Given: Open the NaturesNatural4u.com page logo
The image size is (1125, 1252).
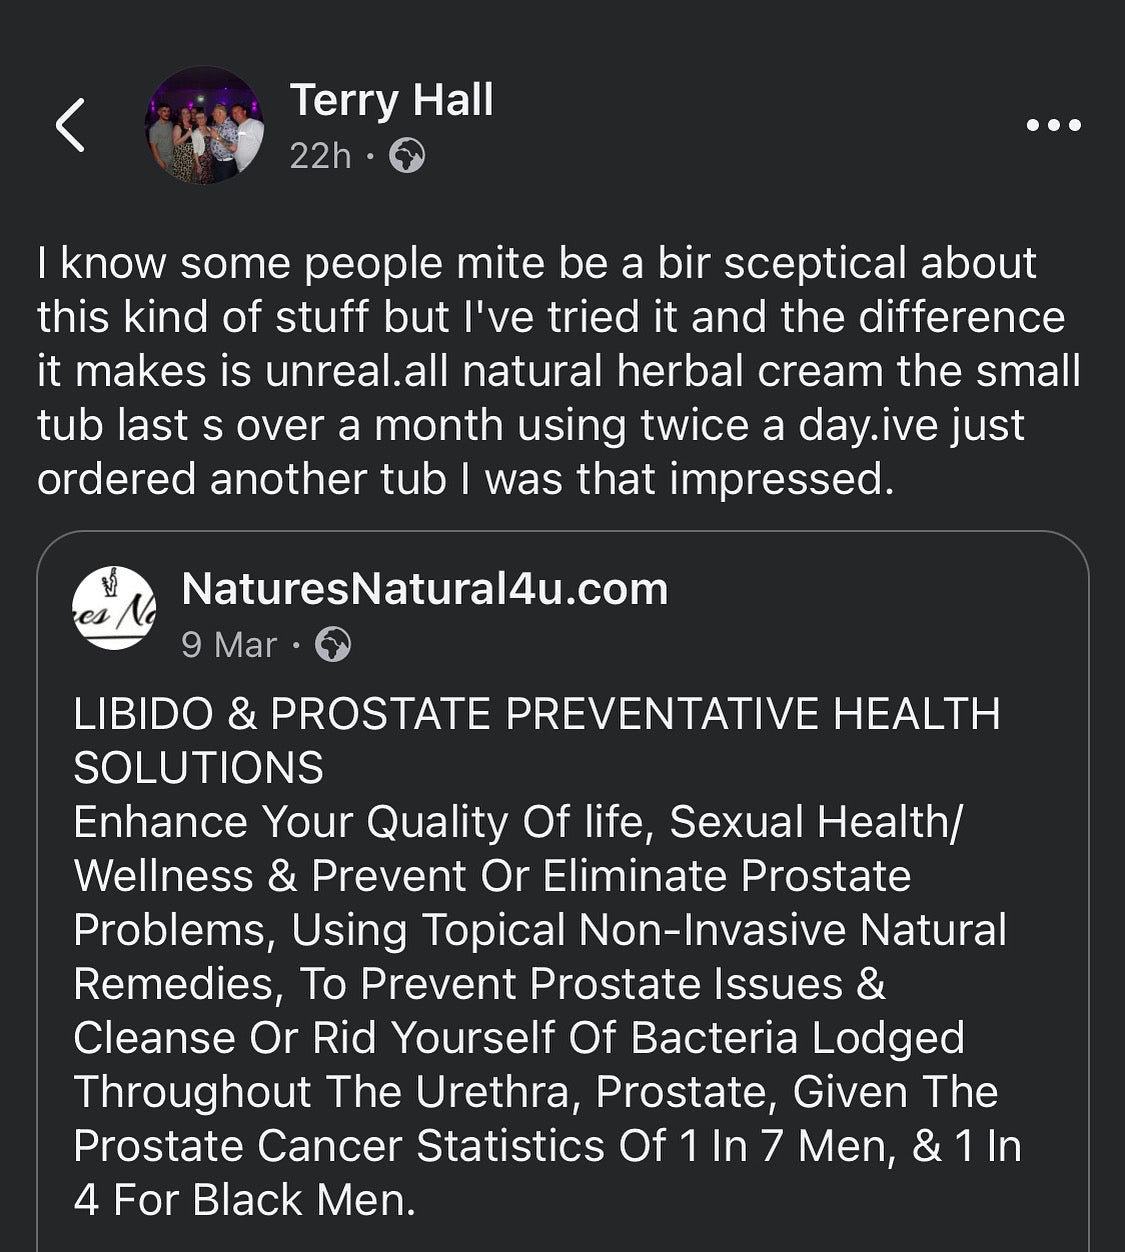Looking at the screenshot, I should pyautogui.click(x=115, y=608).
